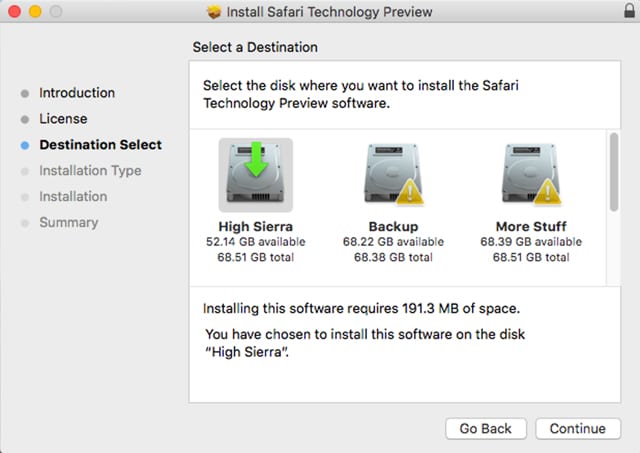Click the package icon in the title bar
This screenshot has width=640, height=453.
pyautogui.click(x=213, y=12)
